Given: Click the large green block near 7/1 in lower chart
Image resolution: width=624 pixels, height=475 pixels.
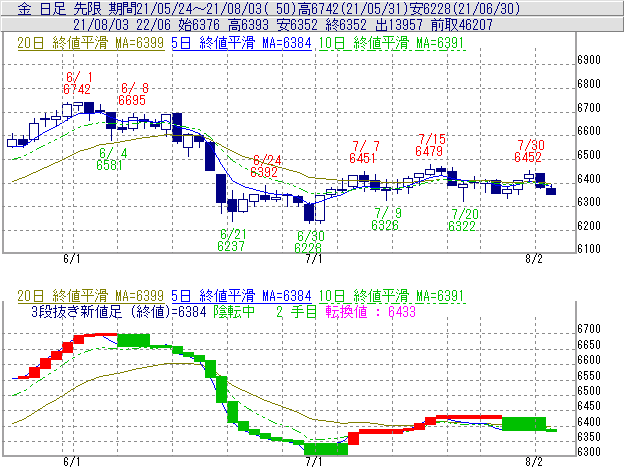Looking at the screenshot, I should (x=326, y=449).
